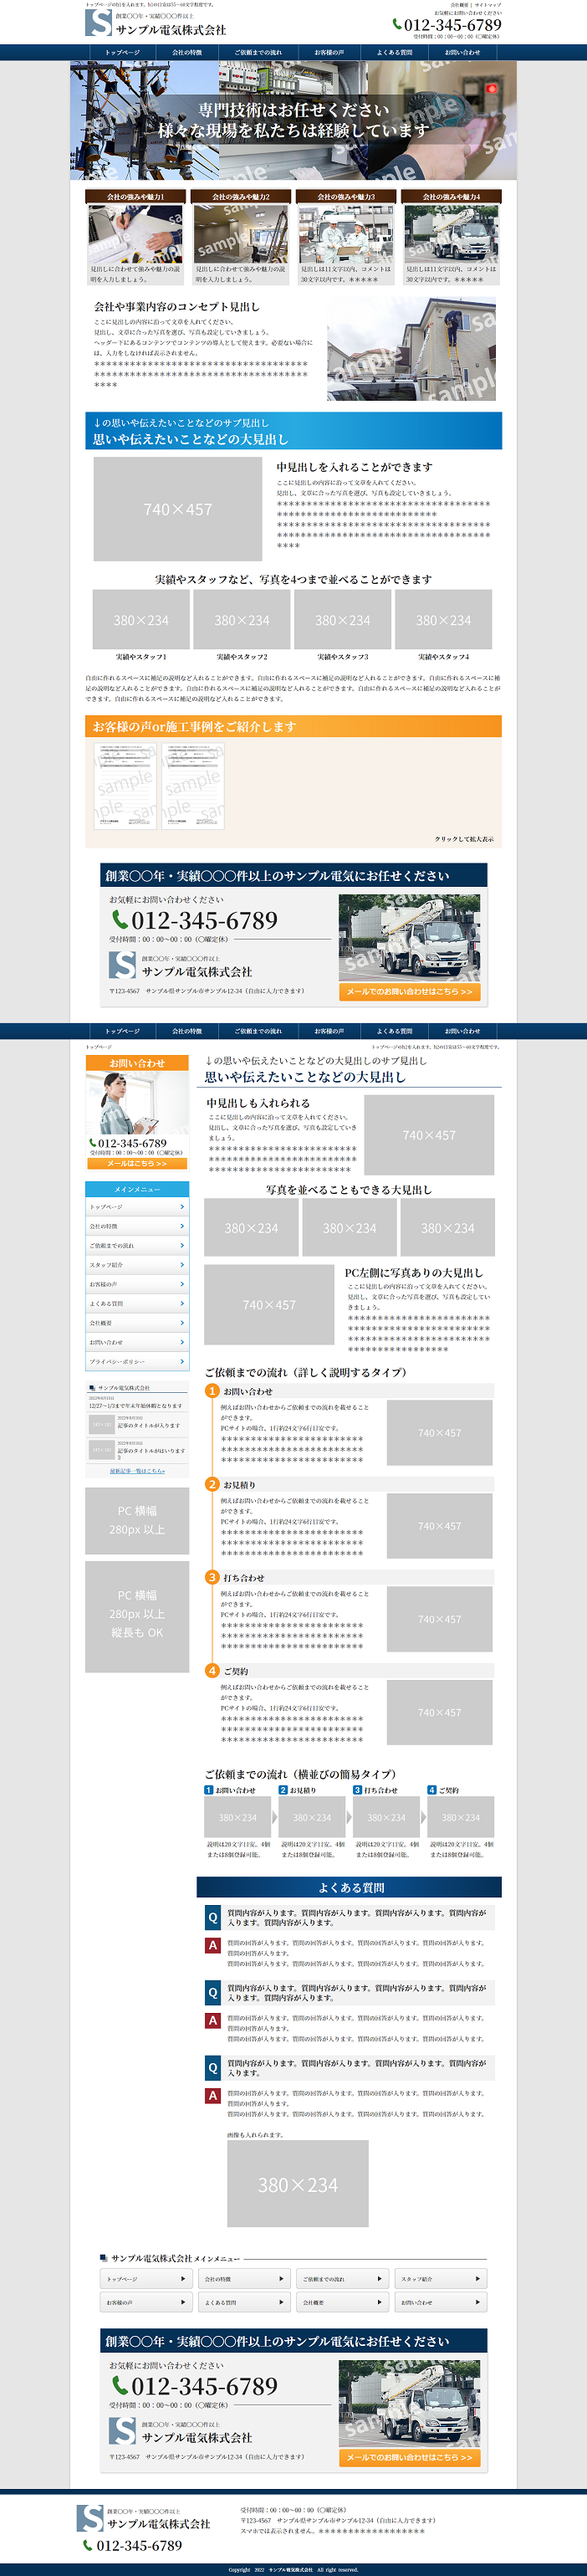Image resolution: width=587 pixels, height=2576 pixels.
Task: Click the chevron on sidebar プライバシーポリシー item
Action: pos(181,1361)
